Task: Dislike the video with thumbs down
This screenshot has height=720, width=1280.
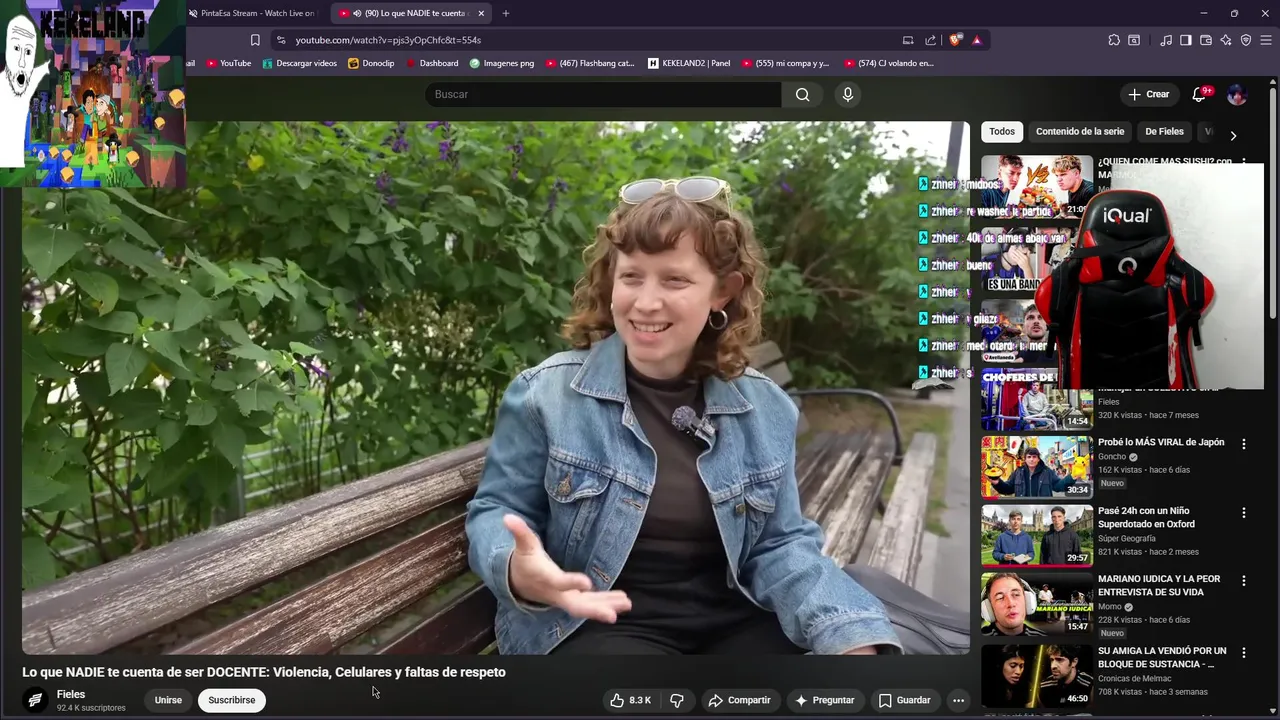Action: pos(677,700)
